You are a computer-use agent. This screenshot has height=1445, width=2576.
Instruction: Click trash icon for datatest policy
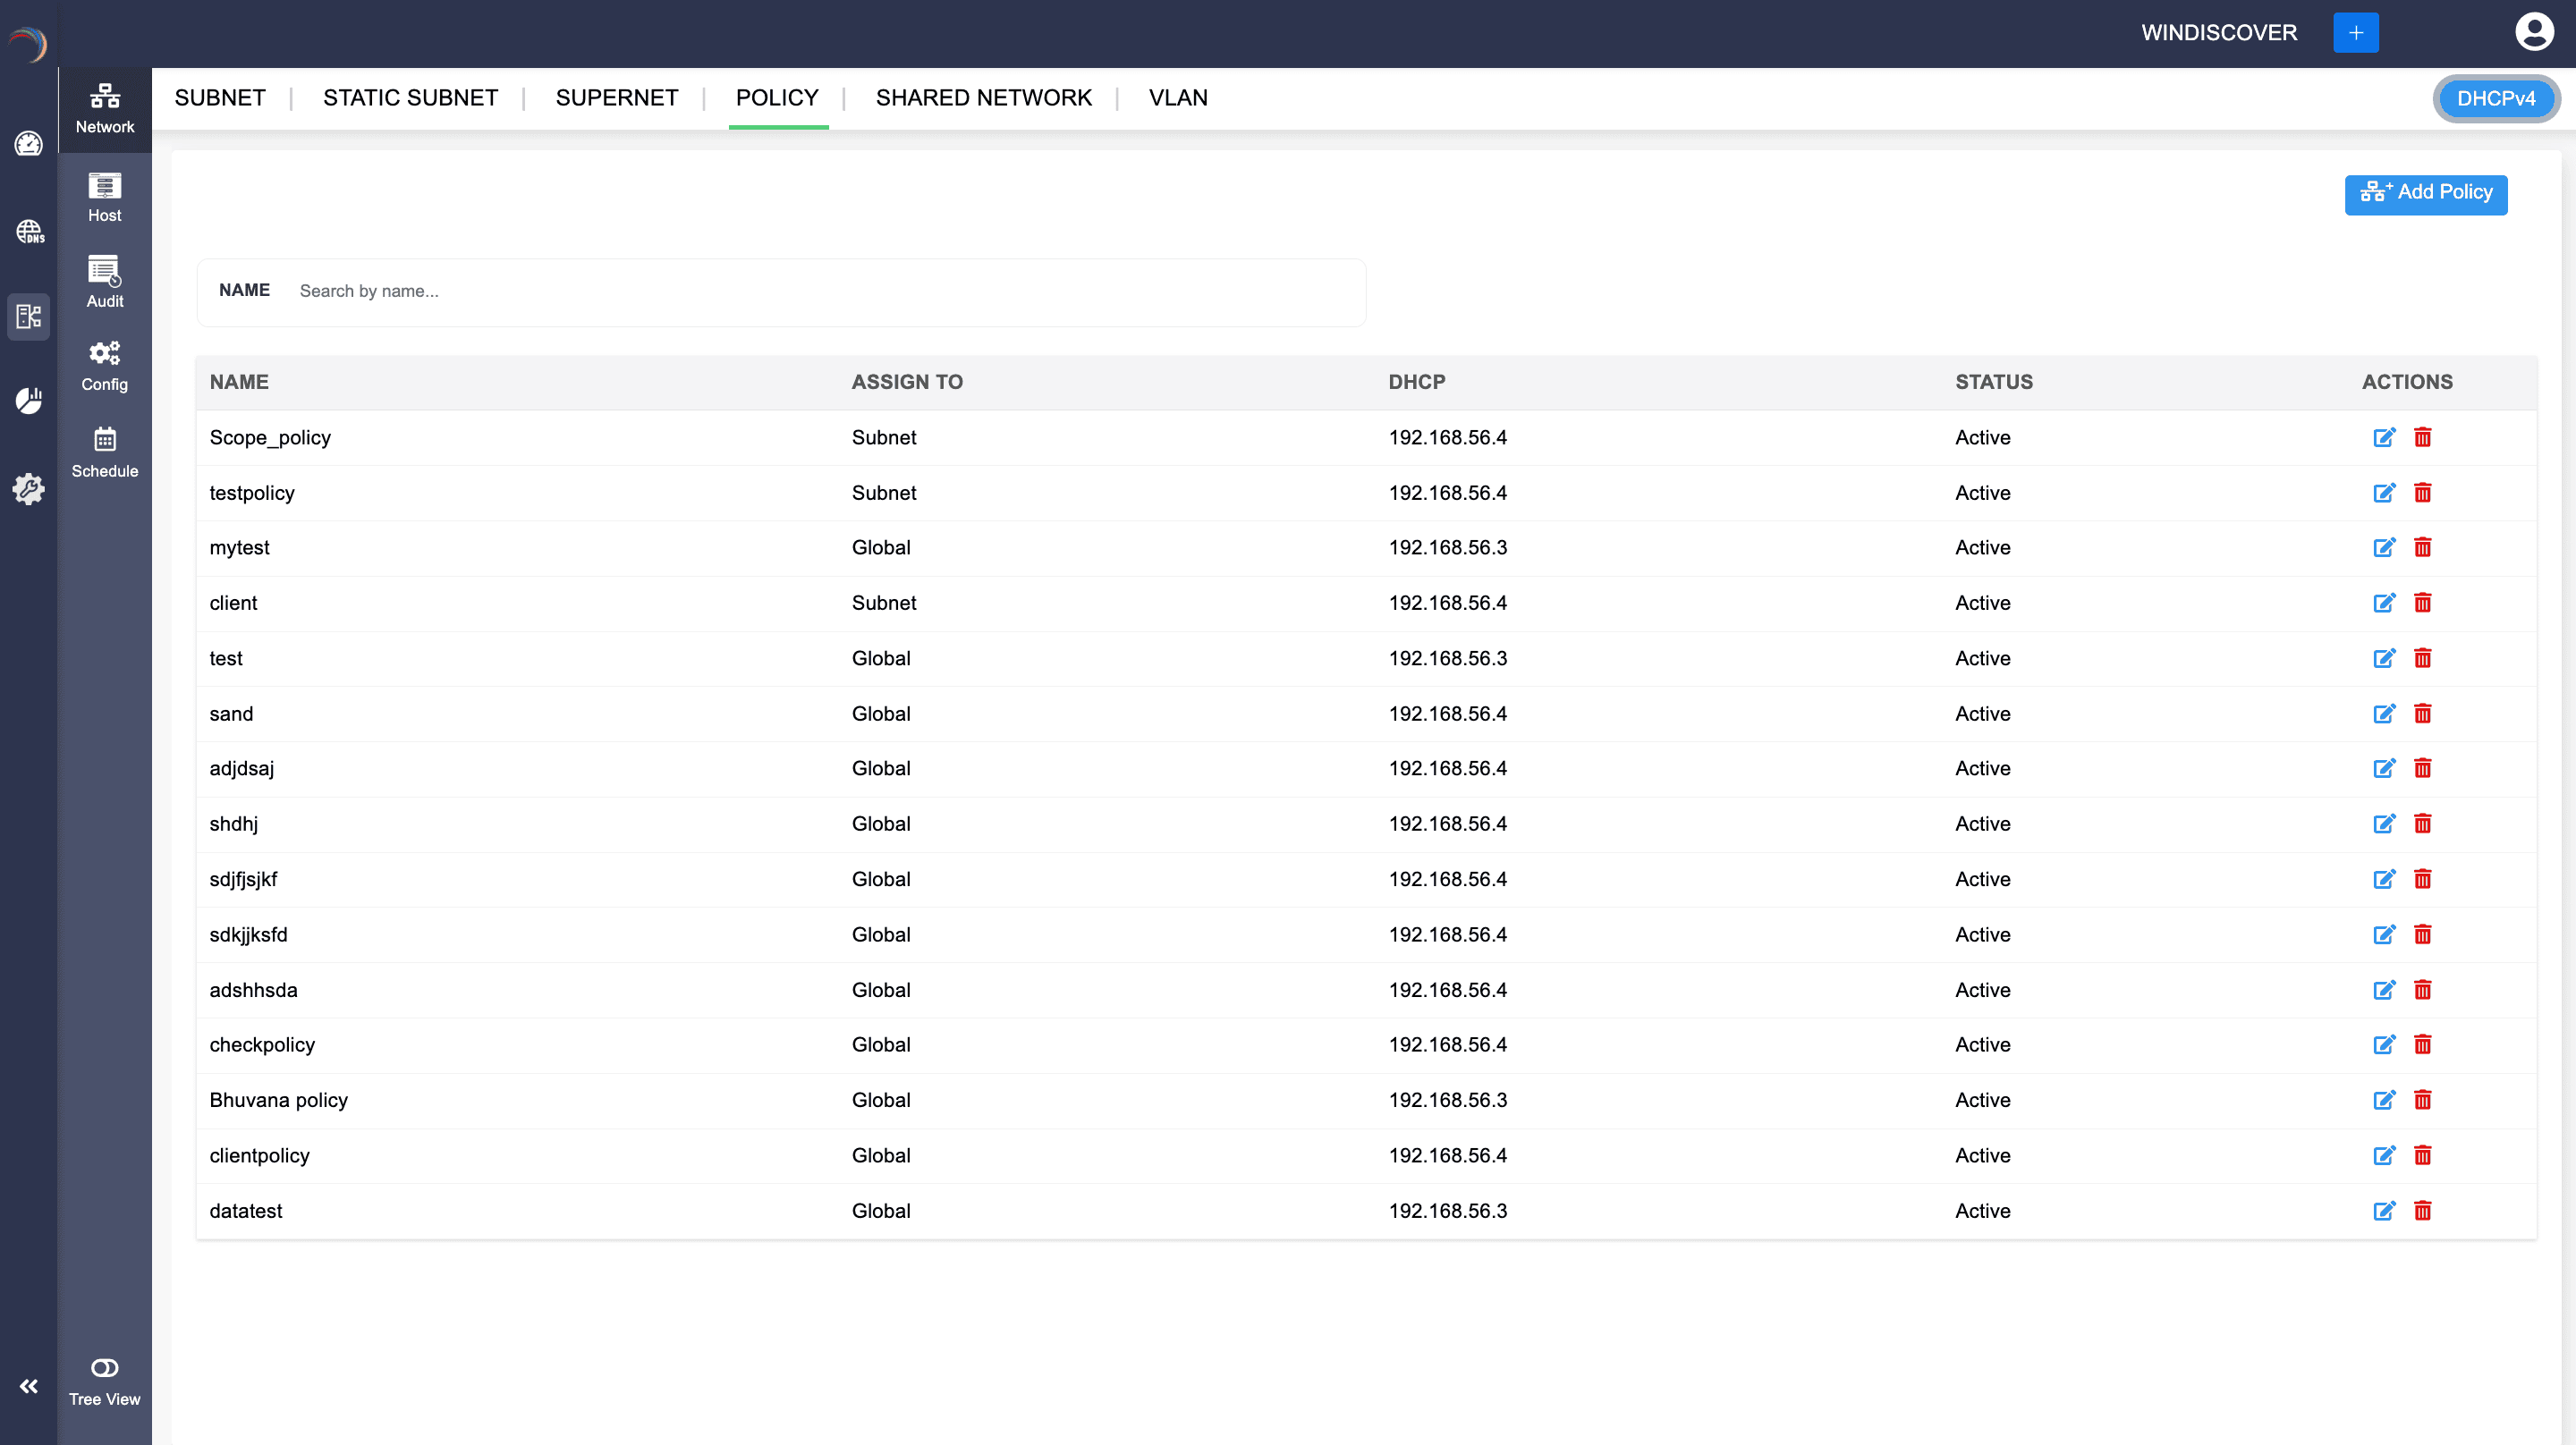tap(2422, 1211)
